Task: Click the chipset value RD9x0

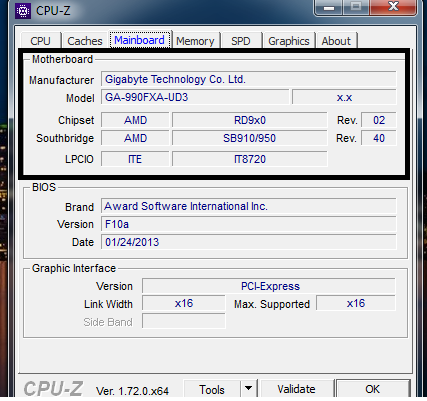Action: coord(250,120)
